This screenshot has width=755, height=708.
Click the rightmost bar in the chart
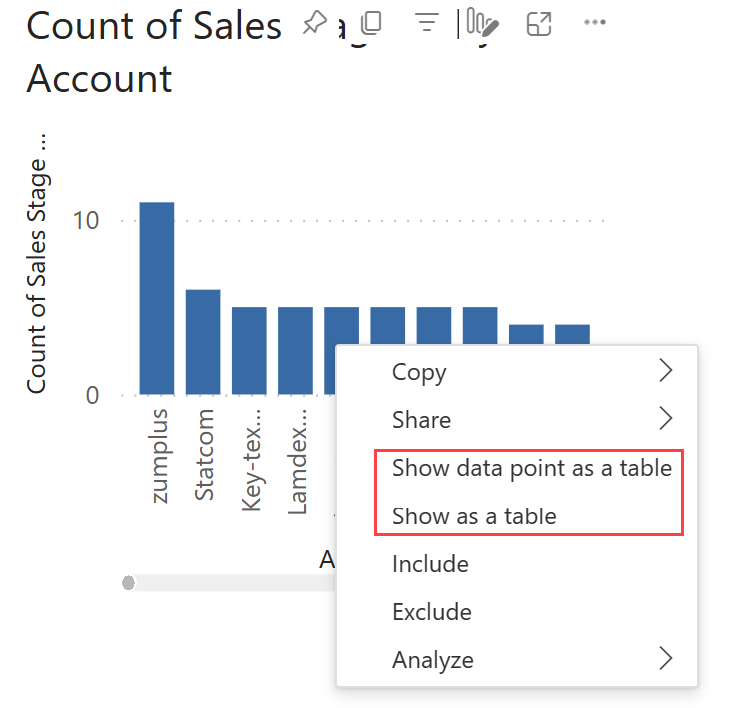[573, 335]
